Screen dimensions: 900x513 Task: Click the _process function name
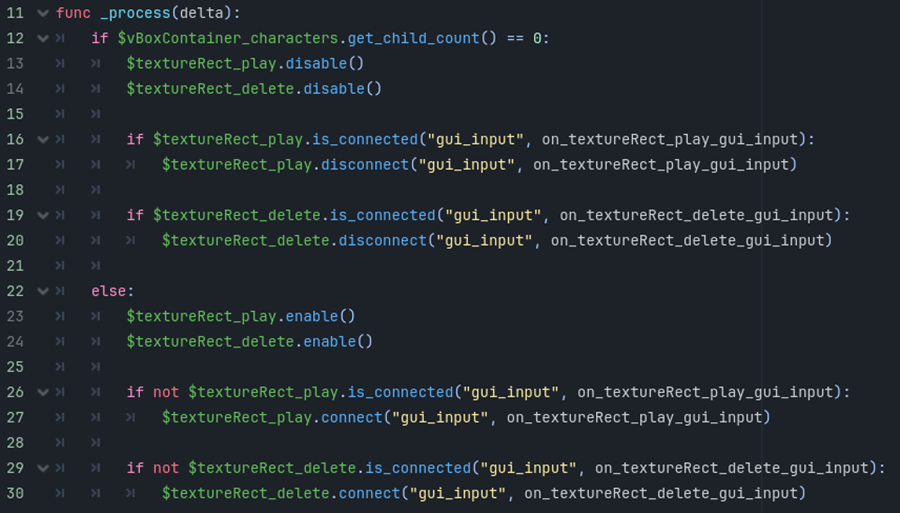click(135, 13)
